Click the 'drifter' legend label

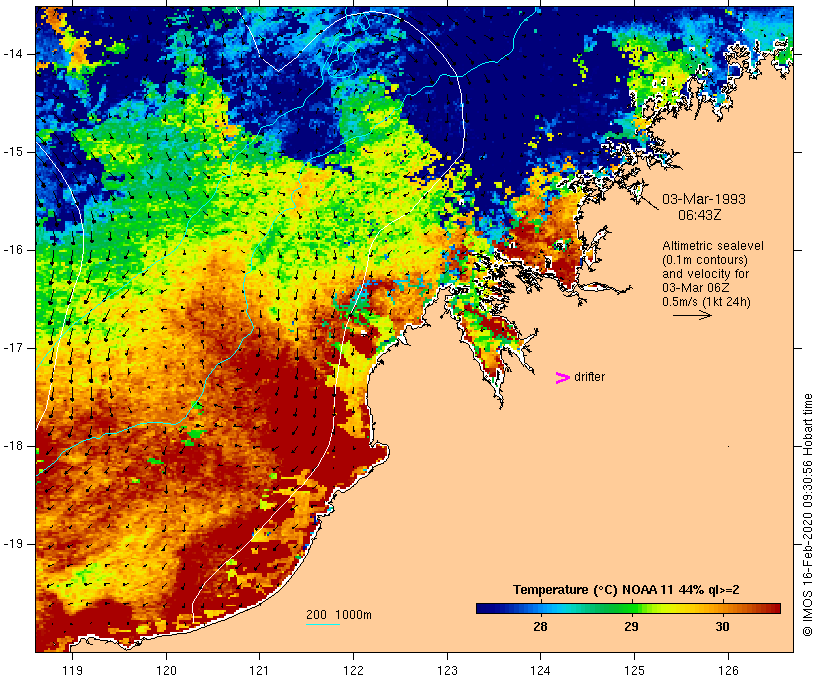coord(589,377)
